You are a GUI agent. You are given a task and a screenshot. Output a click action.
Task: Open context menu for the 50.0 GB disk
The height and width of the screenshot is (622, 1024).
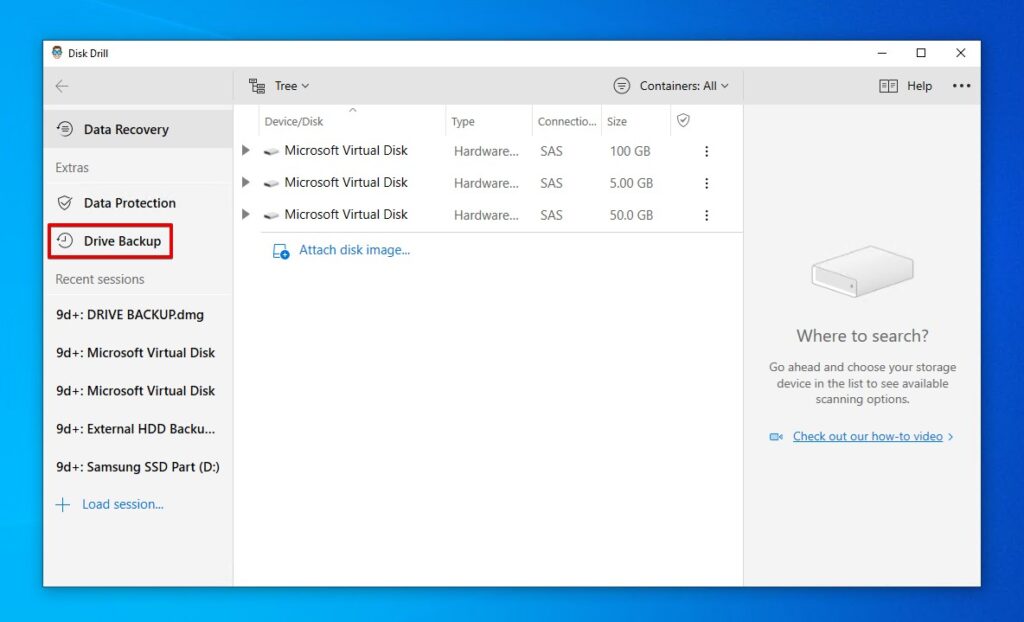click(707, 214)
